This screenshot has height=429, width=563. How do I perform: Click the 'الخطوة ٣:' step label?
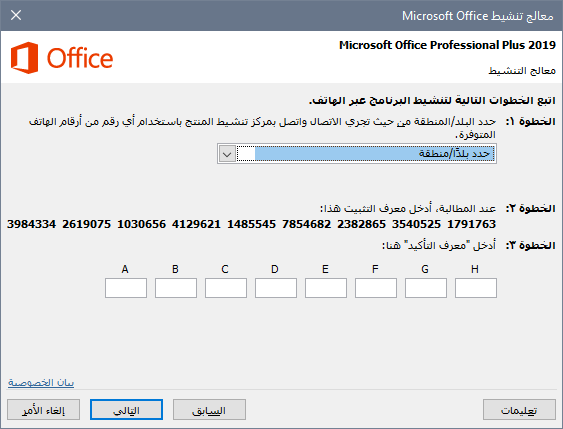pyautogui.click(x=530, y=246)
